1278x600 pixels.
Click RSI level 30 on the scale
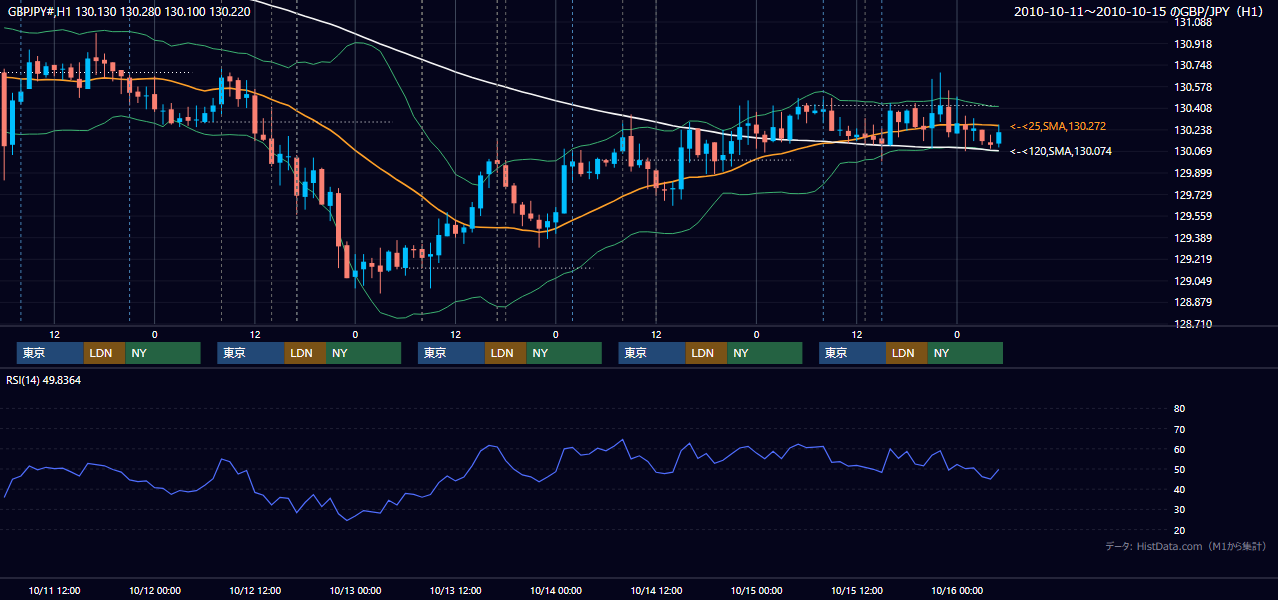point(1179,510)
